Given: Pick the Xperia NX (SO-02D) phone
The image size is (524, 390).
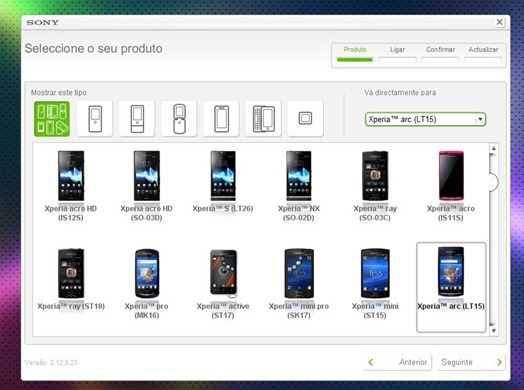Looking at the screenshot, I should coord(299,186).
